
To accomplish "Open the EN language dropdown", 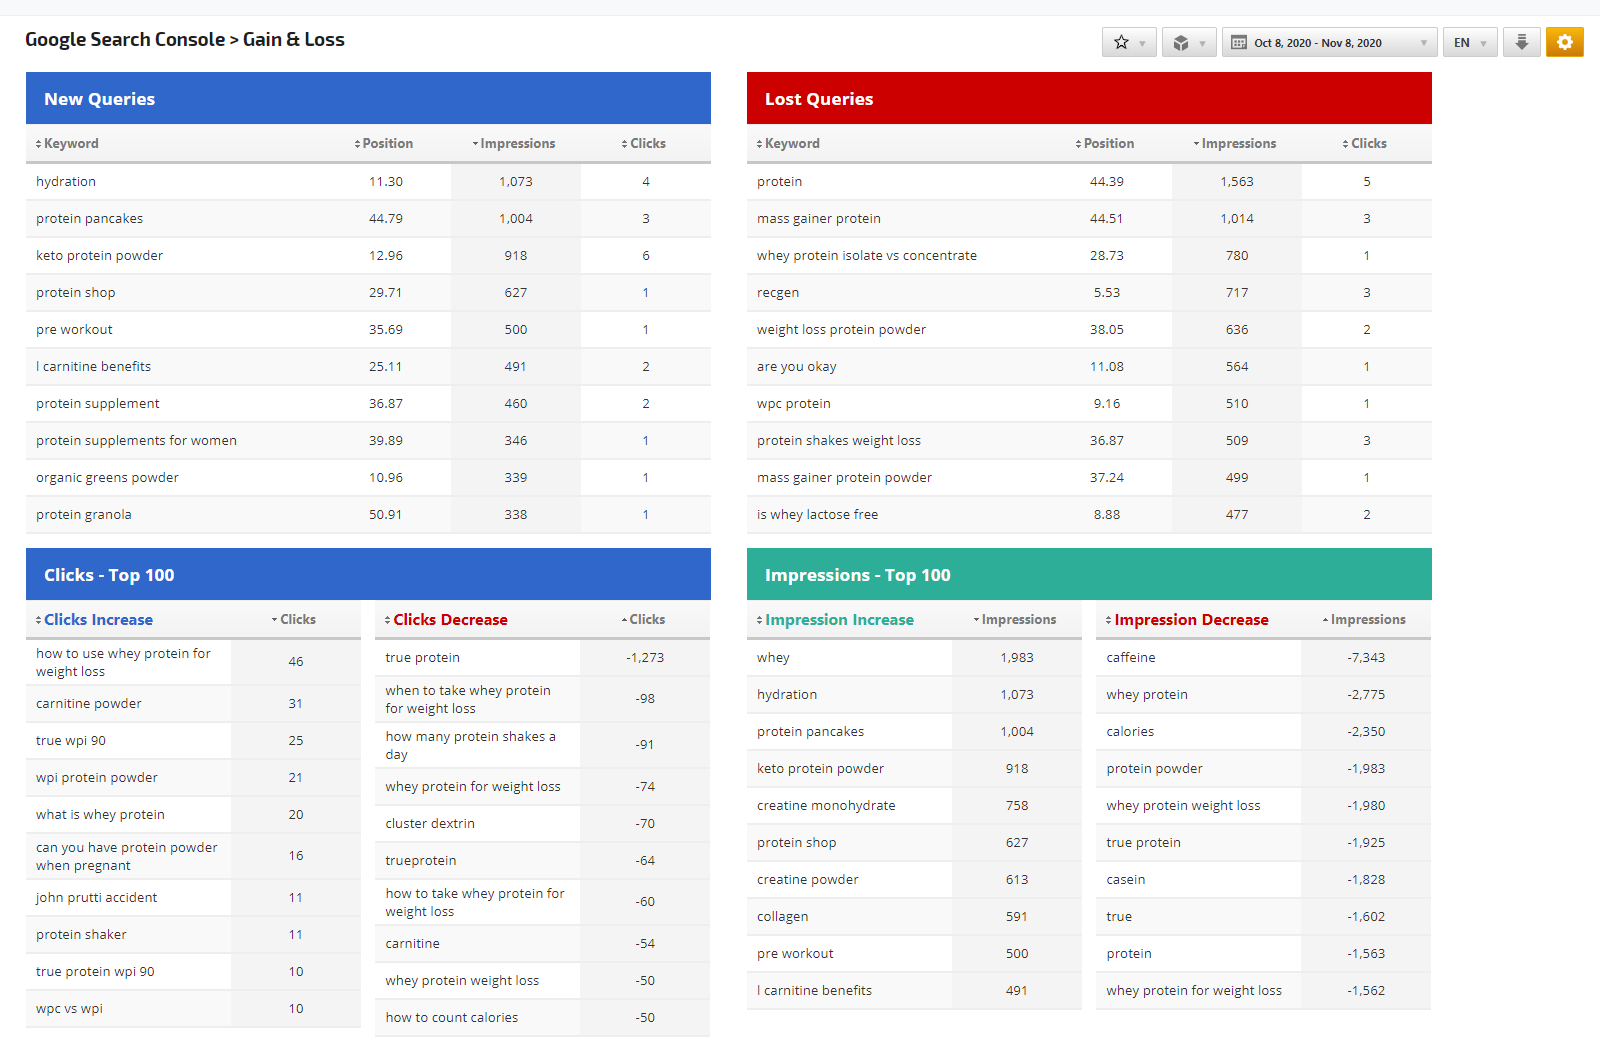I will (x=1470, y=43).
